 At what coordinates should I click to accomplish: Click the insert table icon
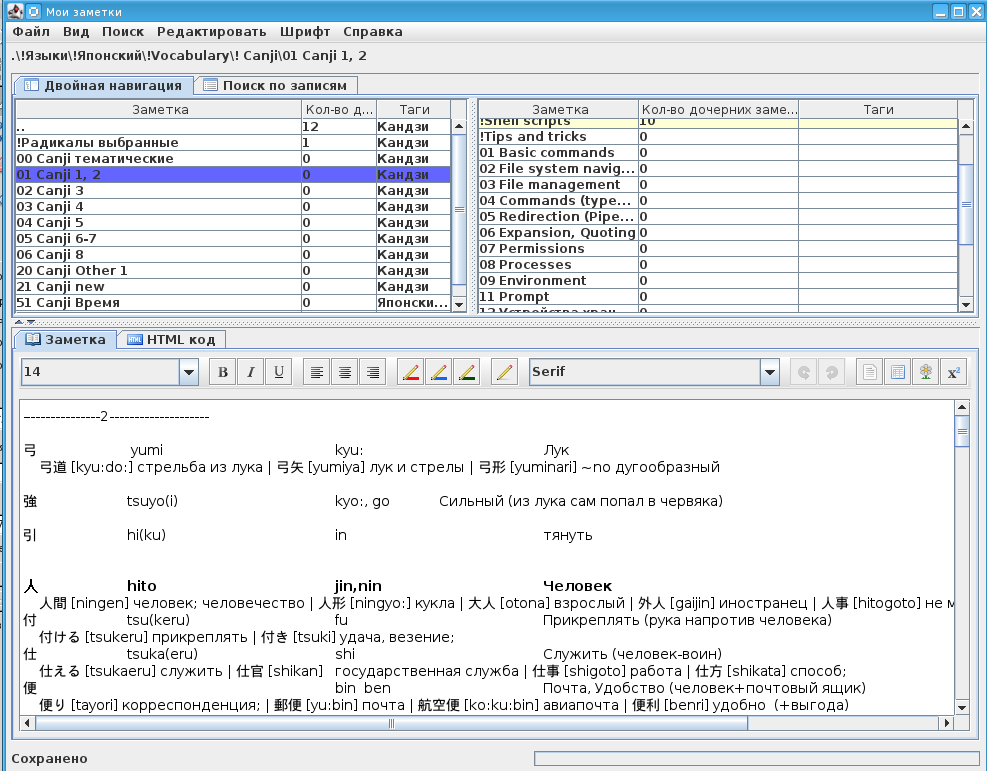[898, 372]
